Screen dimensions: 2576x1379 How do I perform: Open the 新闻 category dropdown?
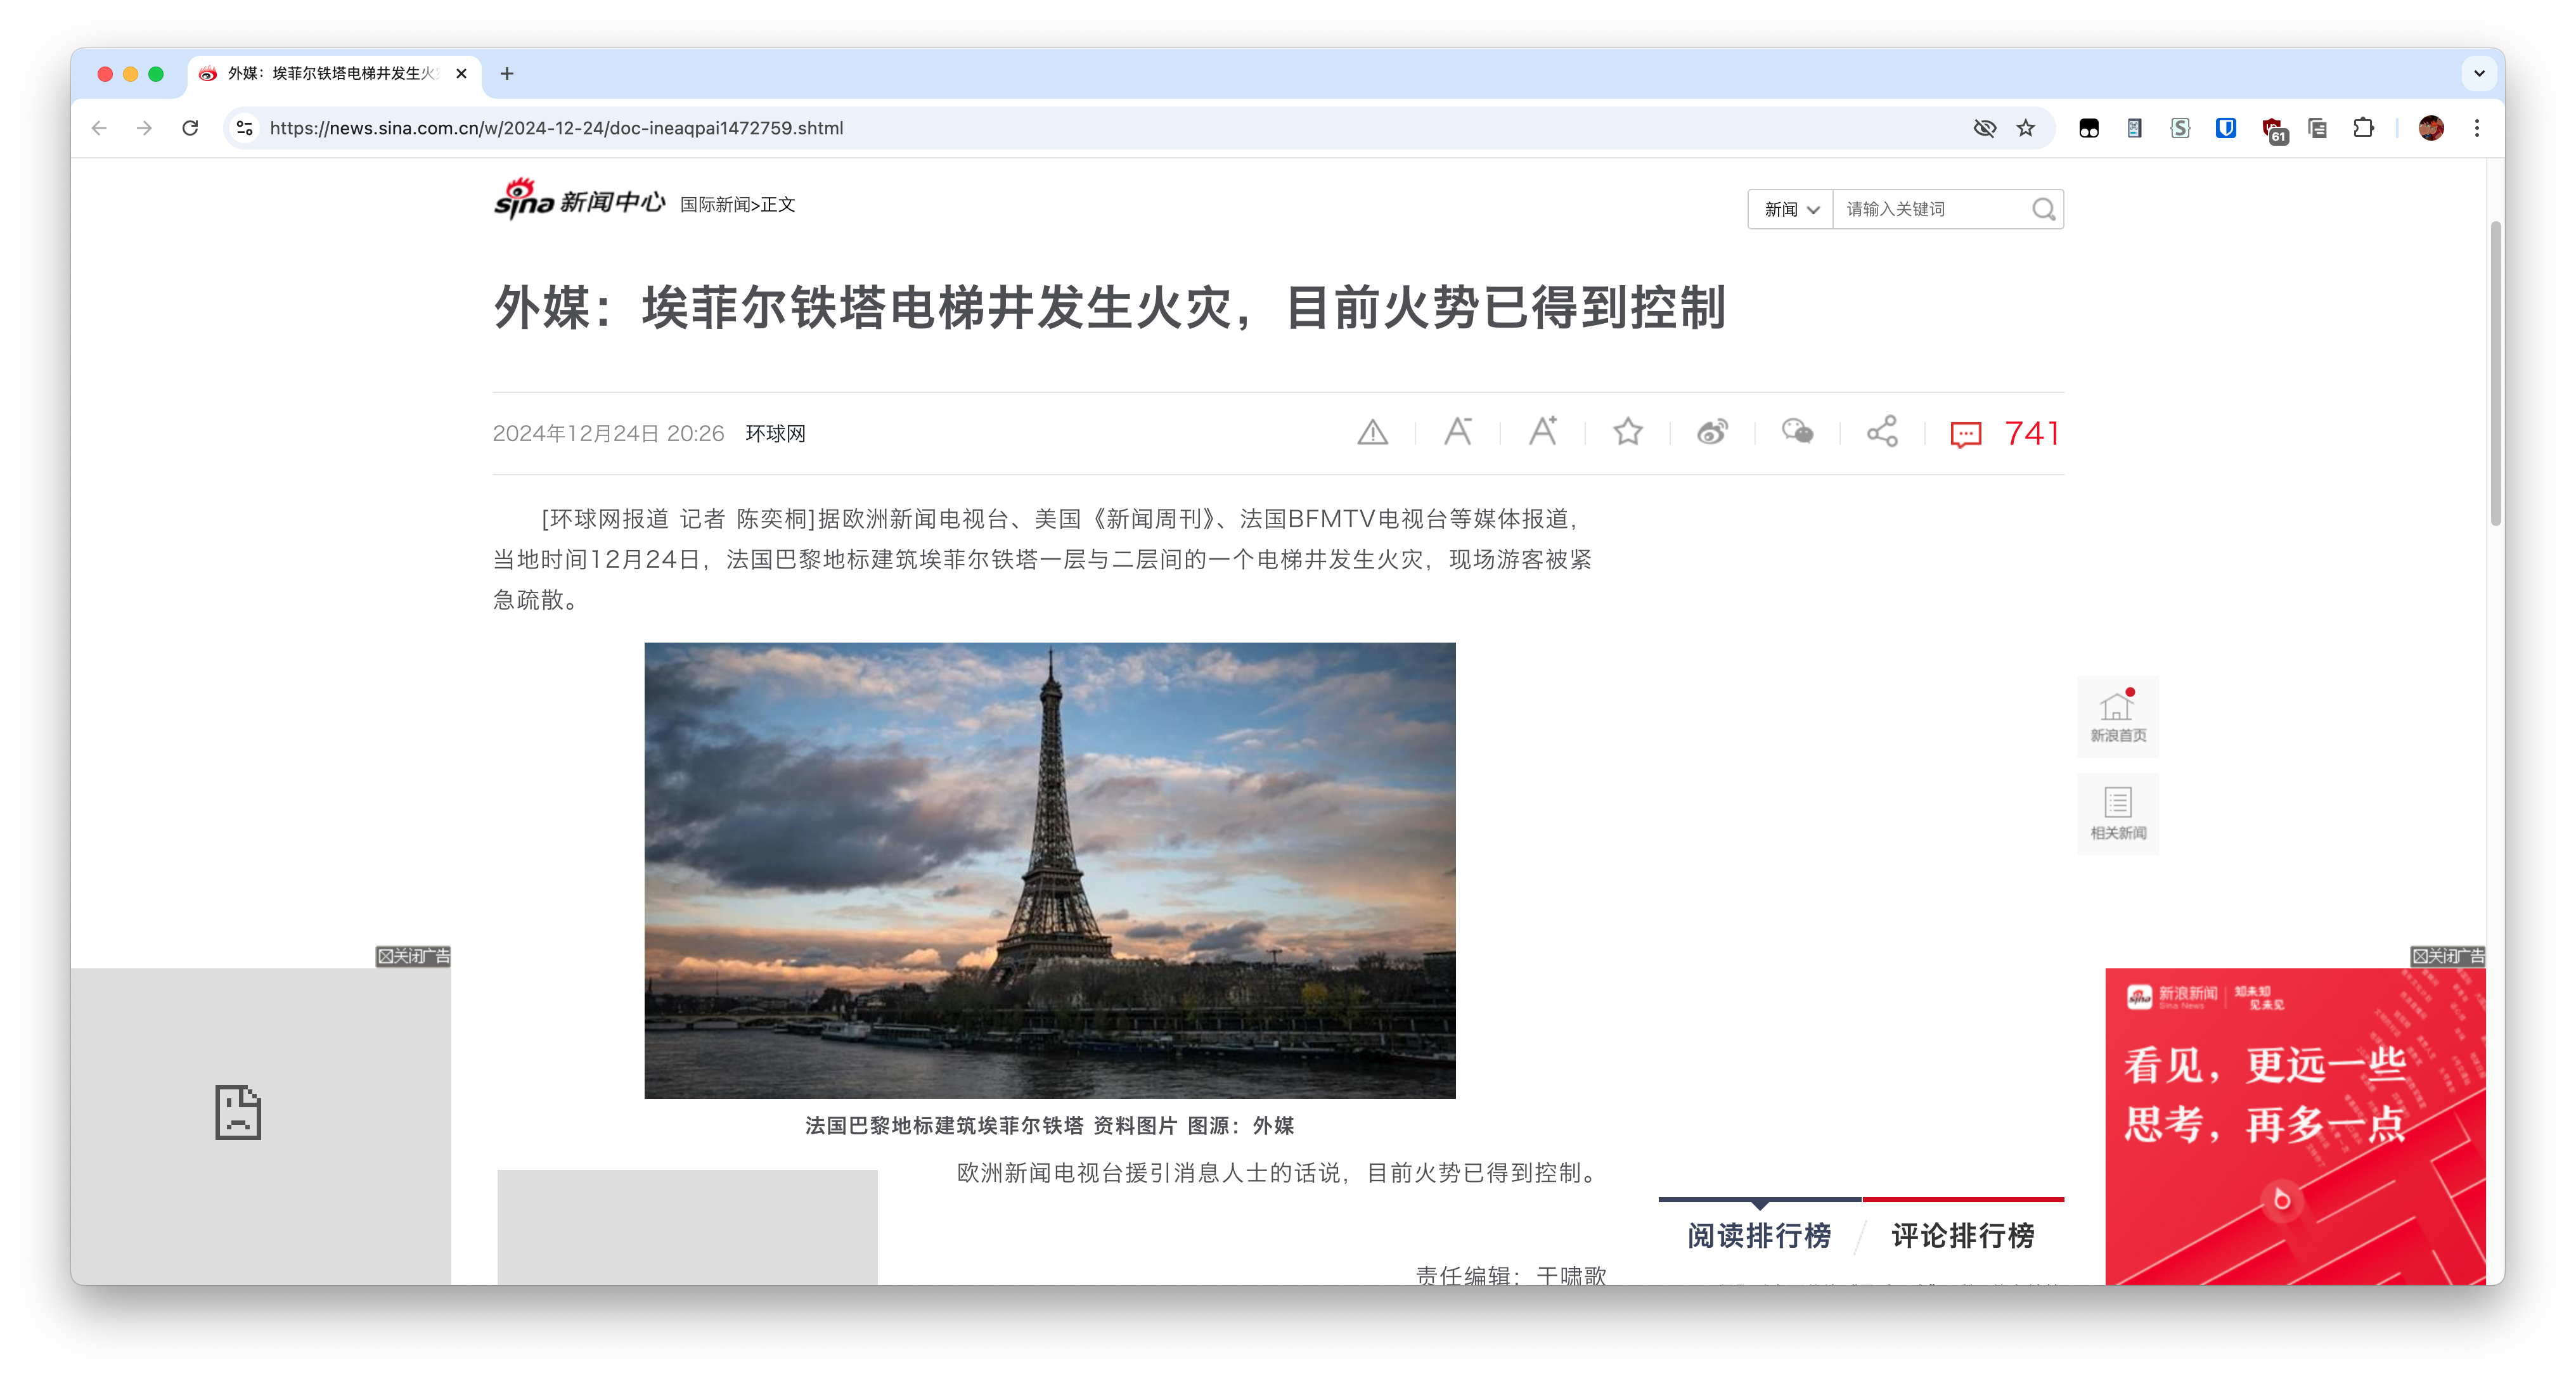tap(1789, 209)
